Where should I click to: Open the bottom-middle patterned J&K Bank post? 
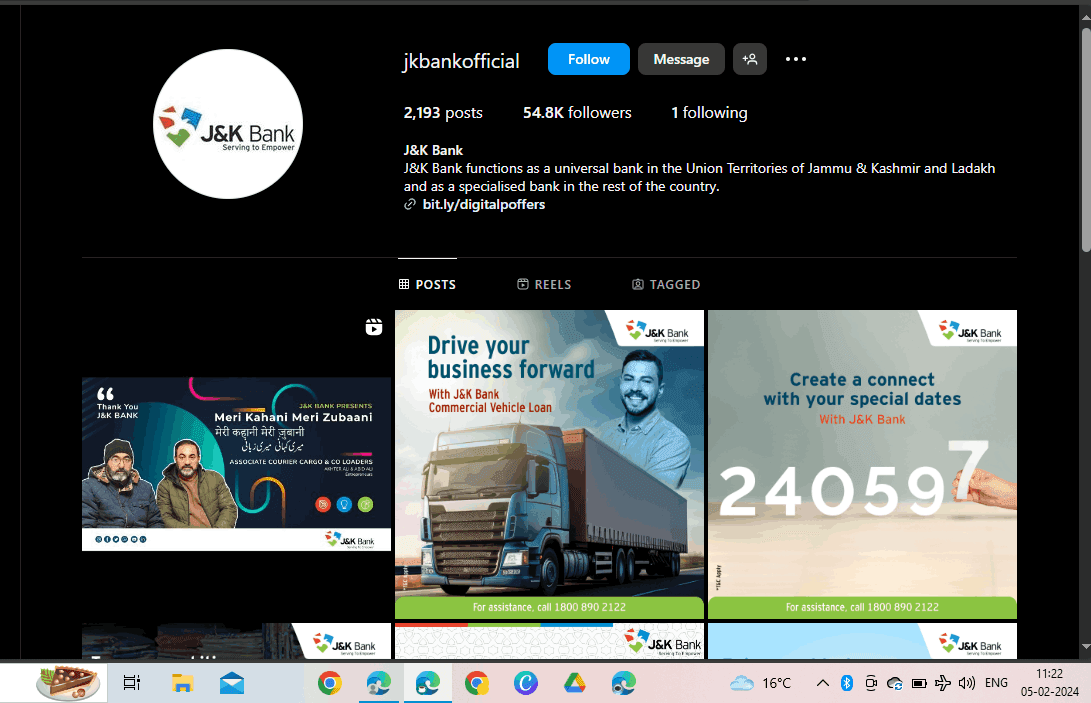pyautogui.click(x=550, y=640)
